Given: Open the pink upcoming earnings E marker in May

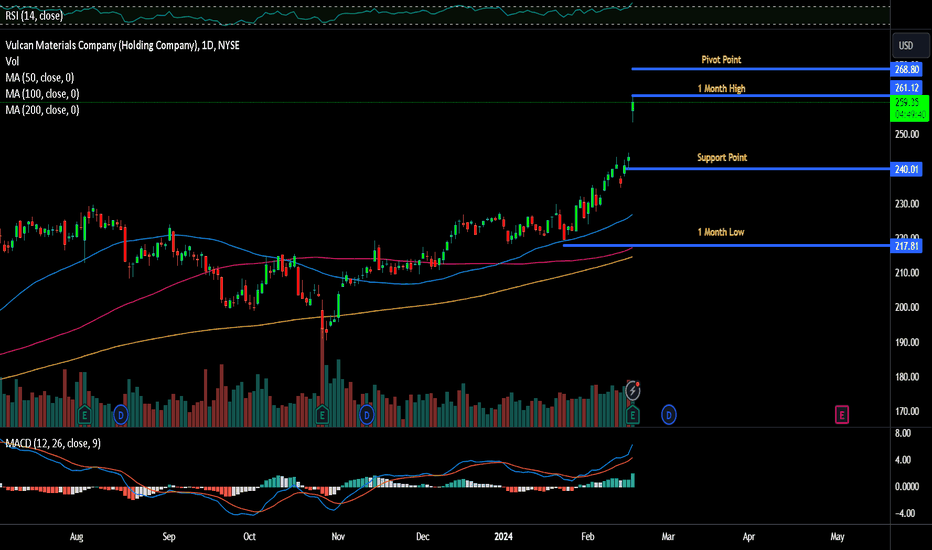Looking at the screenshot, I should point(842,414).
